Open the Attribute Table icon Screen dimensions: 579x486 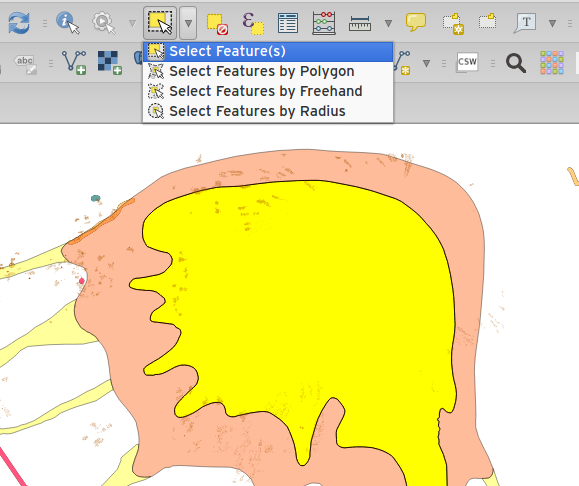click(288, 23)
